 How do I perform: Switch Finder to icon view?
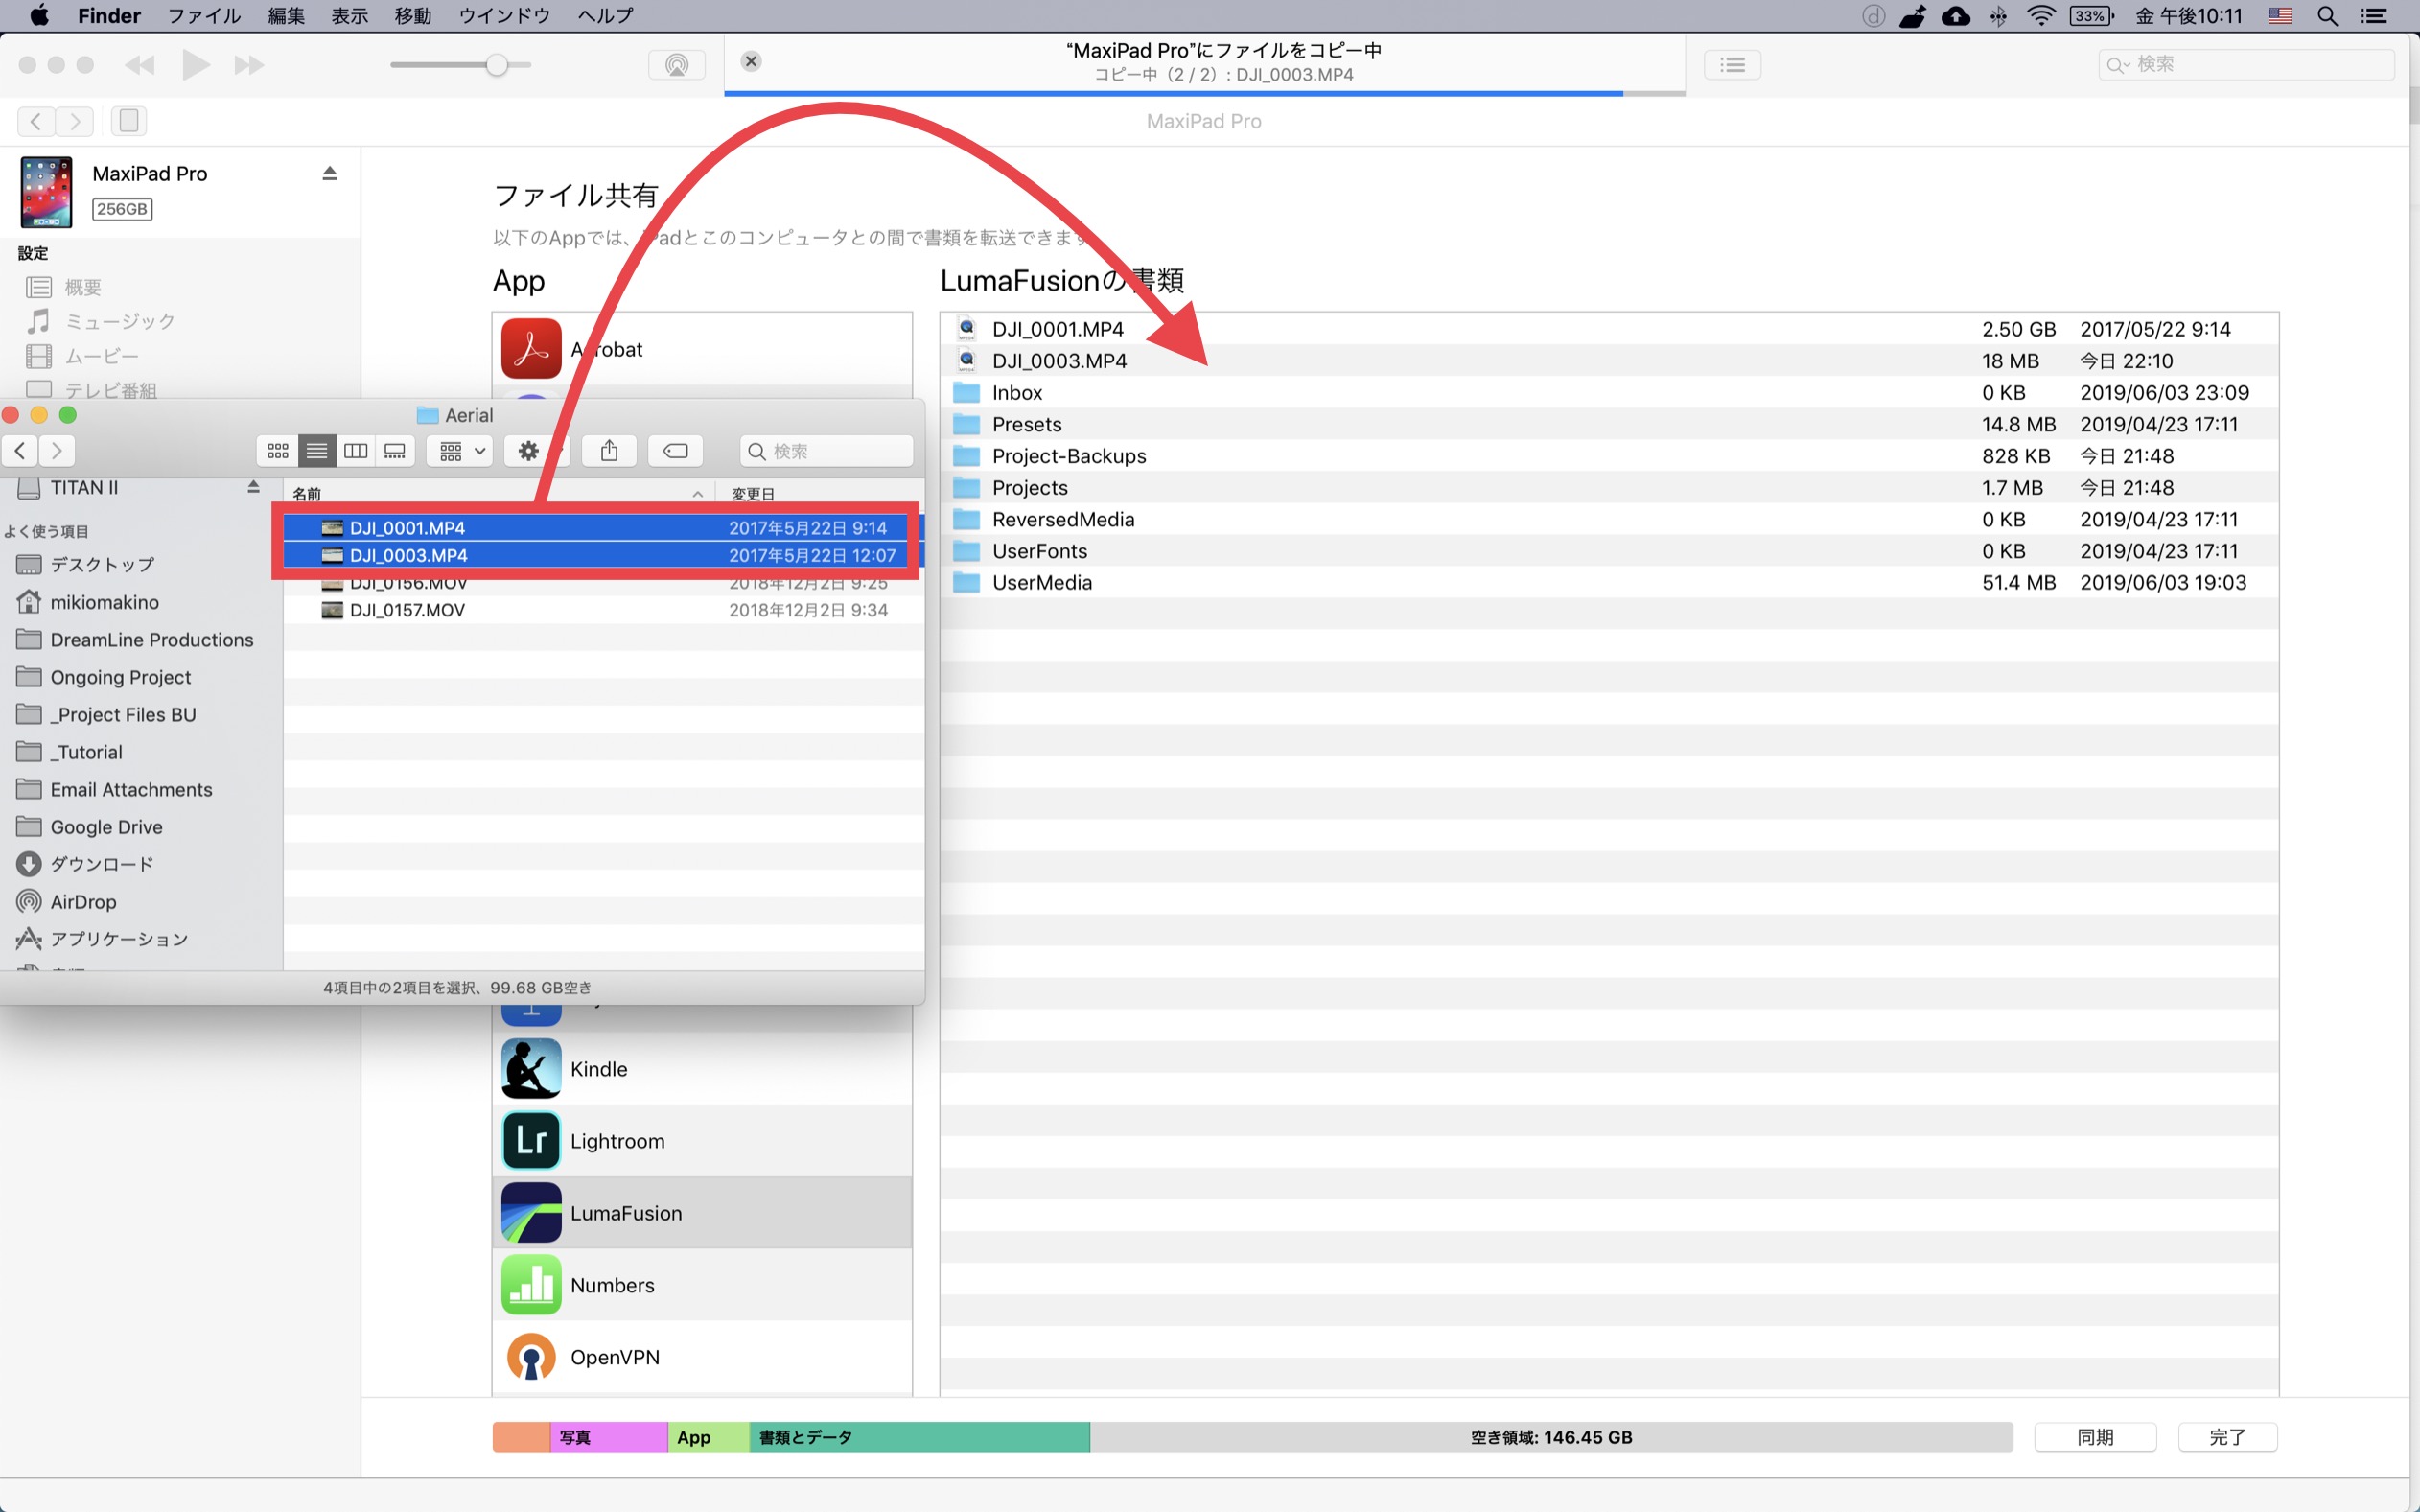point(277,451)
